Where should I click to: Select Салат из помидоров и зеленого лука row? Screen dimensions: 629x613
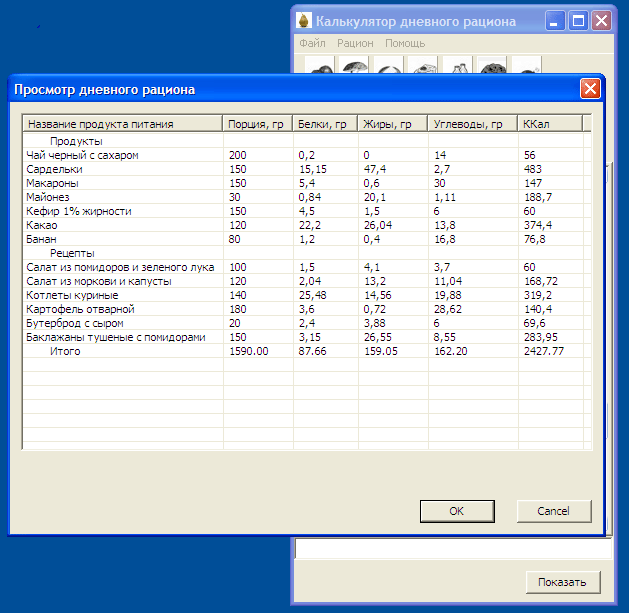pos(306,267)
